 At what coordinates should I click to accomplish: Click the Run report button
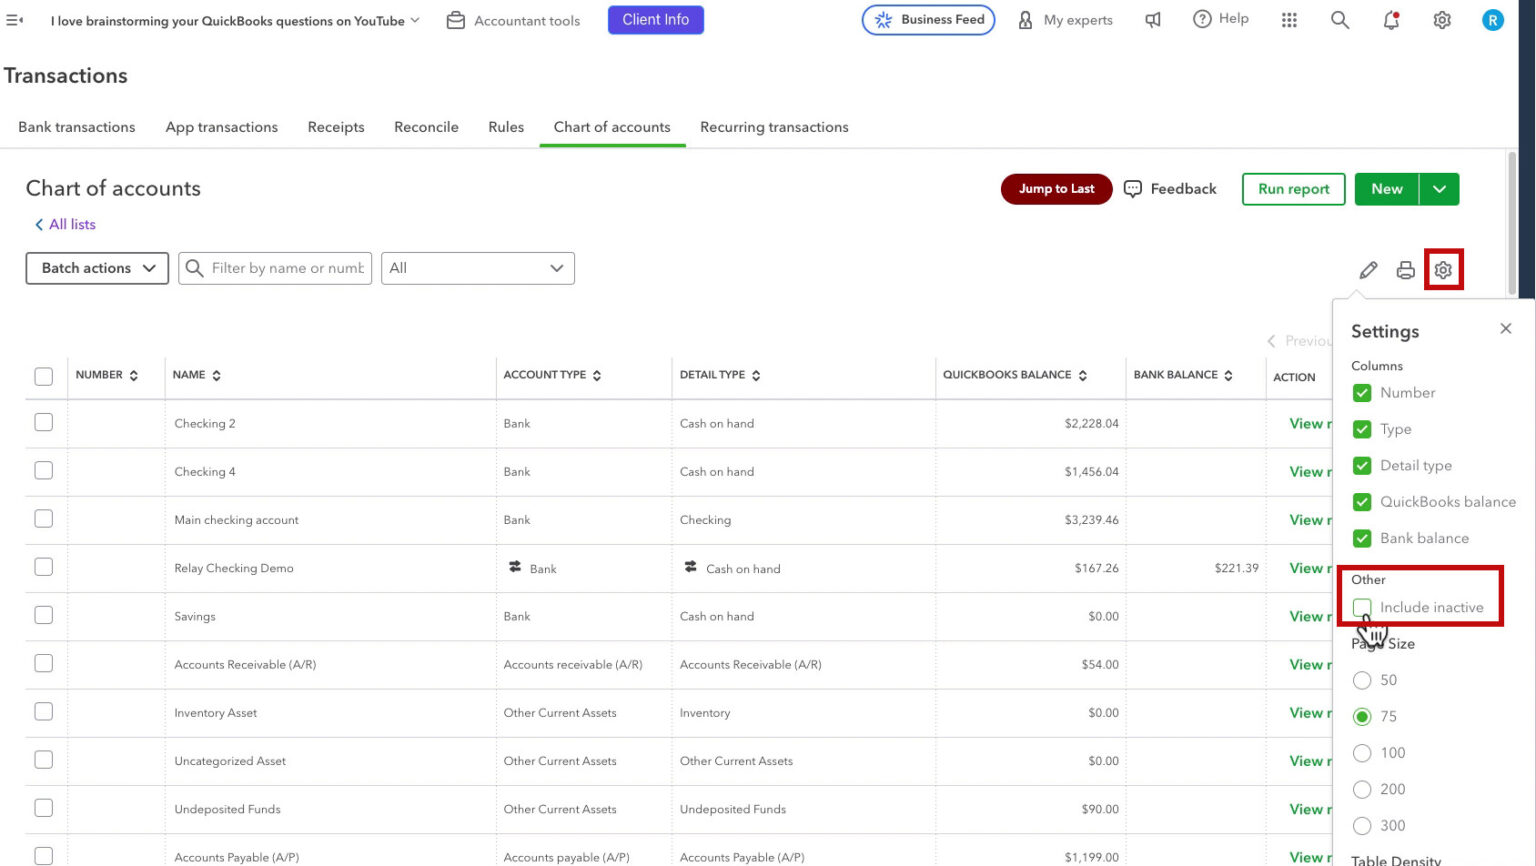(x=1294, y=189)
